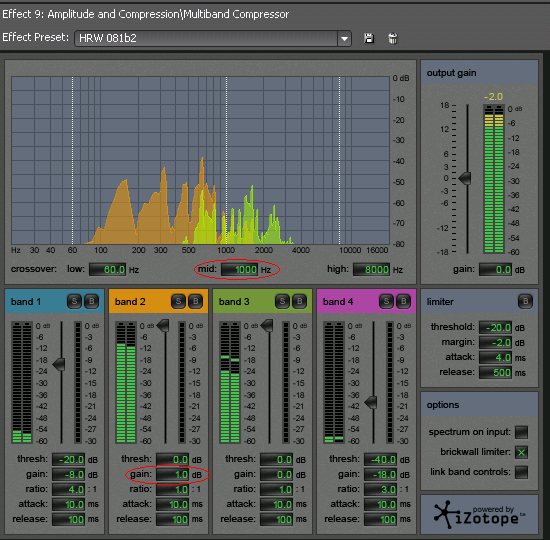
Task: Click the band 1 attack 10.0 field
Action: pyautogui.click(x=68, y=504)
